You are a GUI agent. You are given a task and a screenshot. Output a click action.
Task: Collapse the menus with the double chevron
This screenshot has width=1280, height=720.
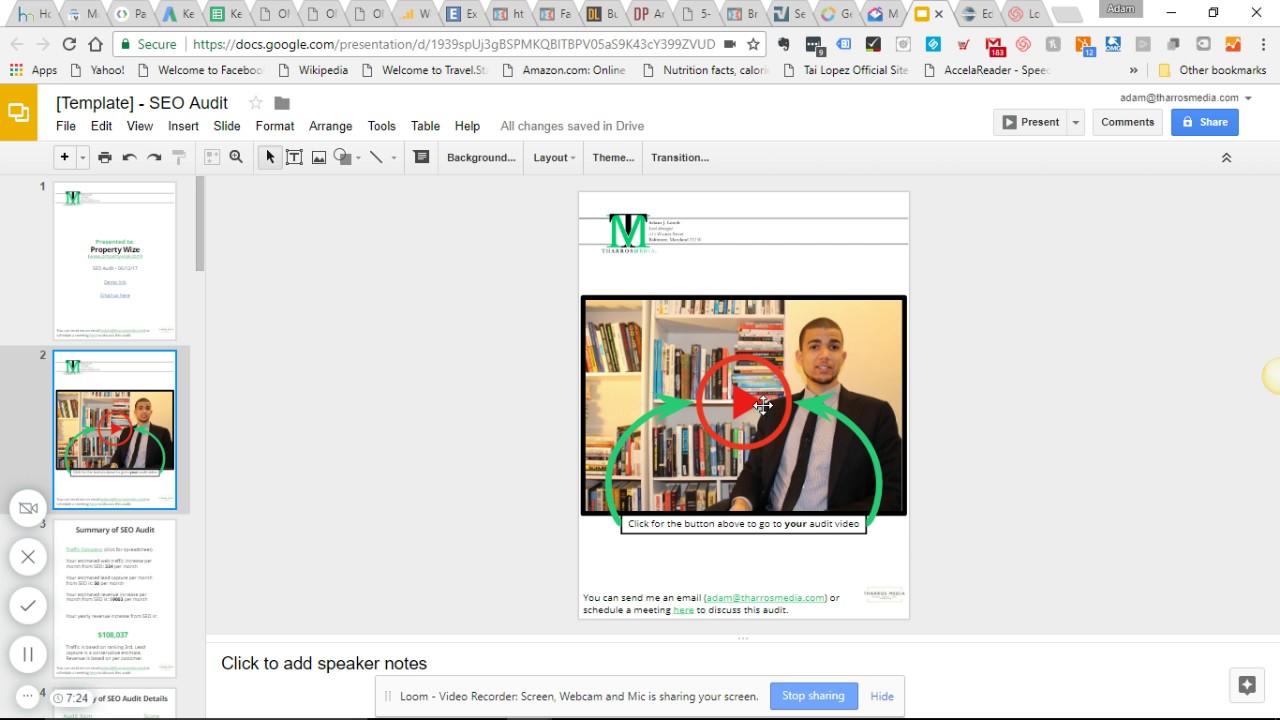coord(1226,158)
